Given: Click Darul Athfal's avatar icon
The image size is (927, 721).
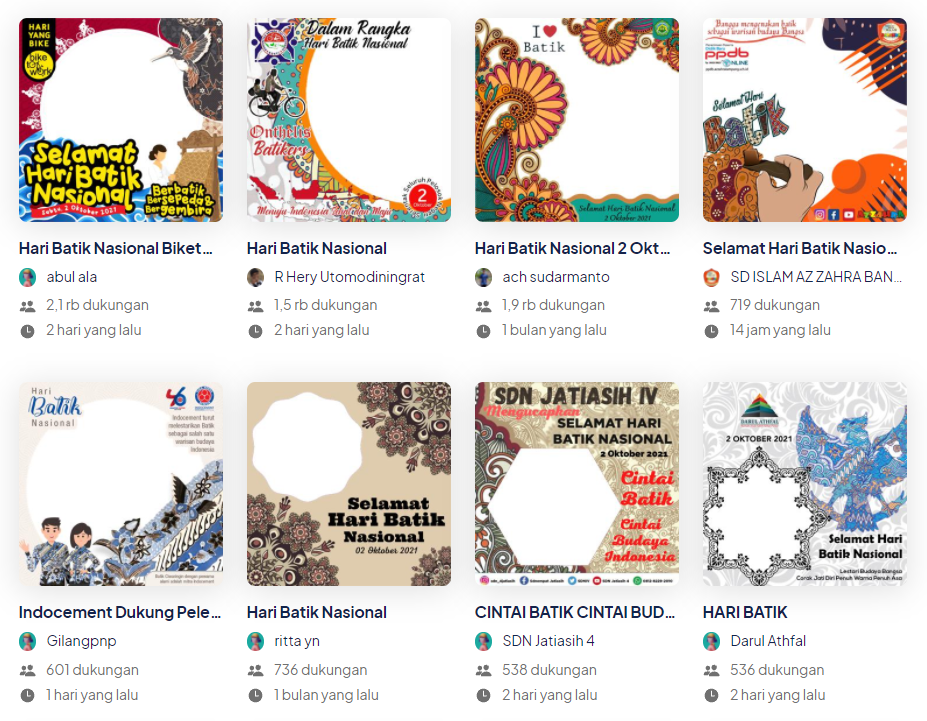Looking at the screenshot, I should tap(711, 641).
